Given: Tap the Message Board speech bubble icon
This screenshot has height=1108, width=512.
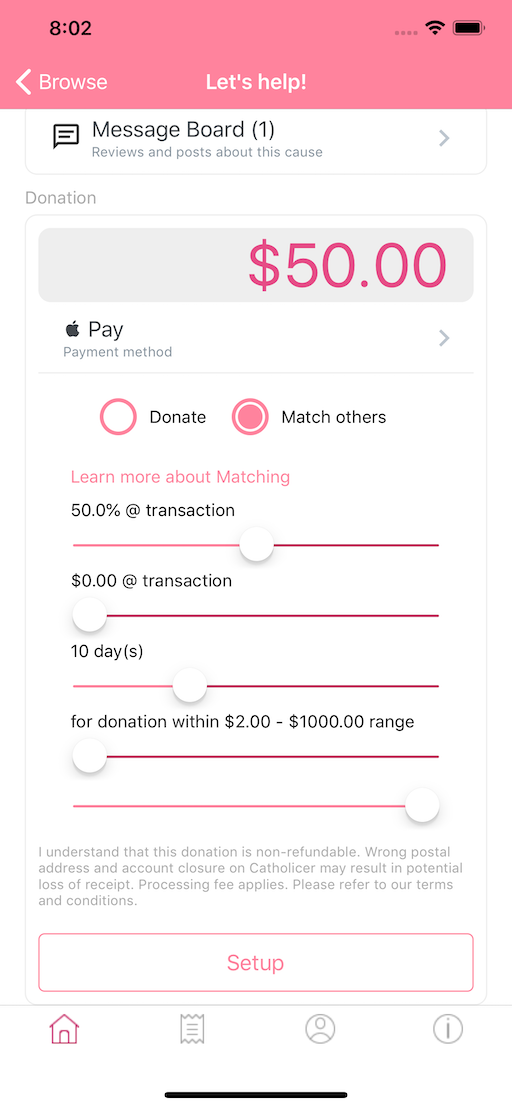Looking at the screenshot, I should [66, 136].
